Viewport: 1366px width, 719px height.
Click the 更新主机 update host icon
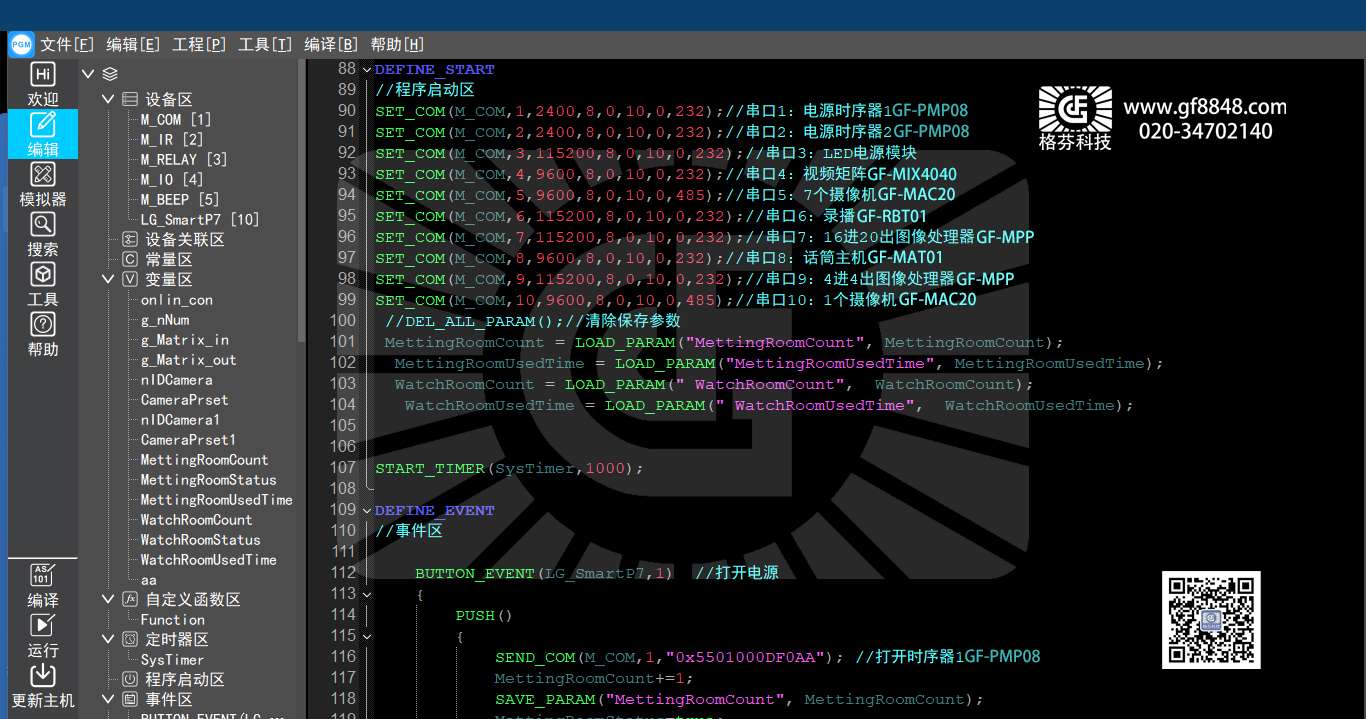42,686
